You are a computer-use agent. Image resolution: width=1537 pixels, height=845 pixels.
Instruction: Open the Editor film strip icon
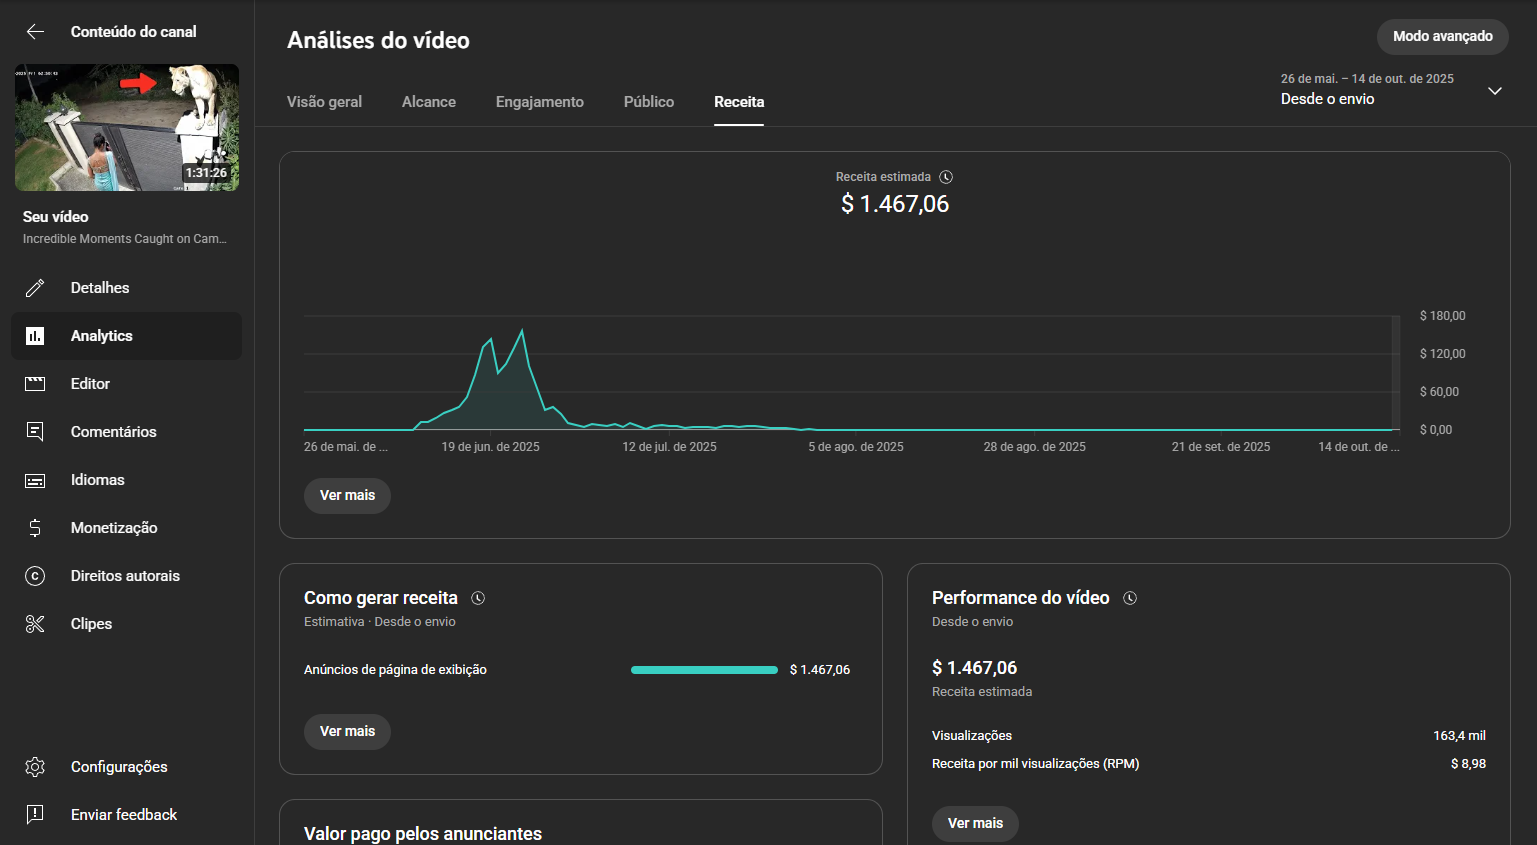(35, 384)
